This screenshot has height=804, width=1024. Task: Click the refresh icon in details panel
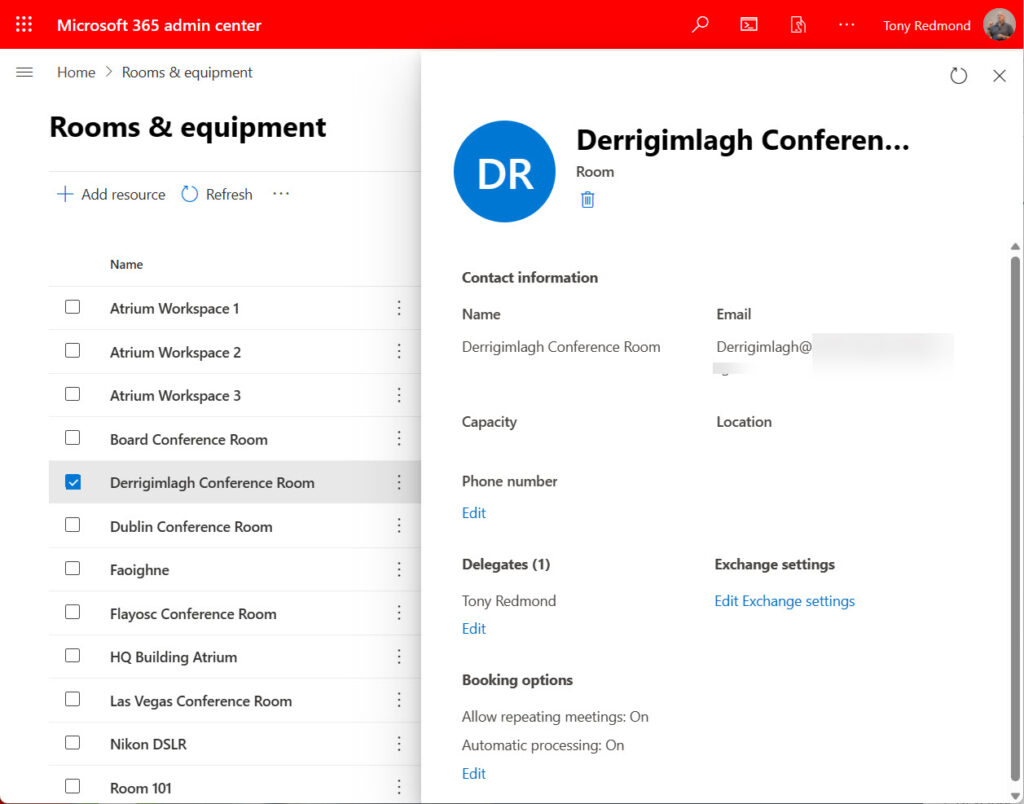click(958, 76)
